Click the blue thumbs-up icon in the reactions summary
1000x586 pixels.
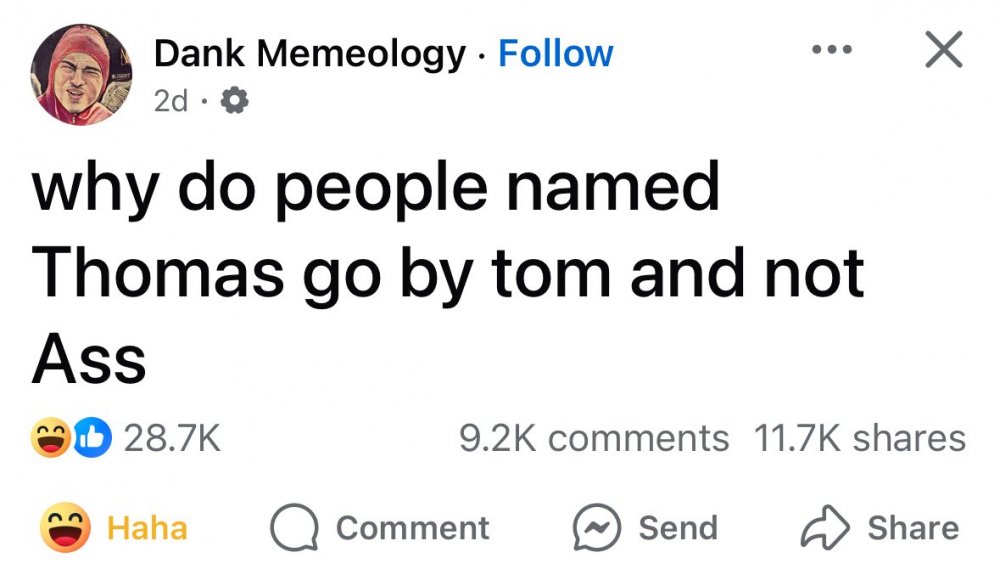pos(91,438)
